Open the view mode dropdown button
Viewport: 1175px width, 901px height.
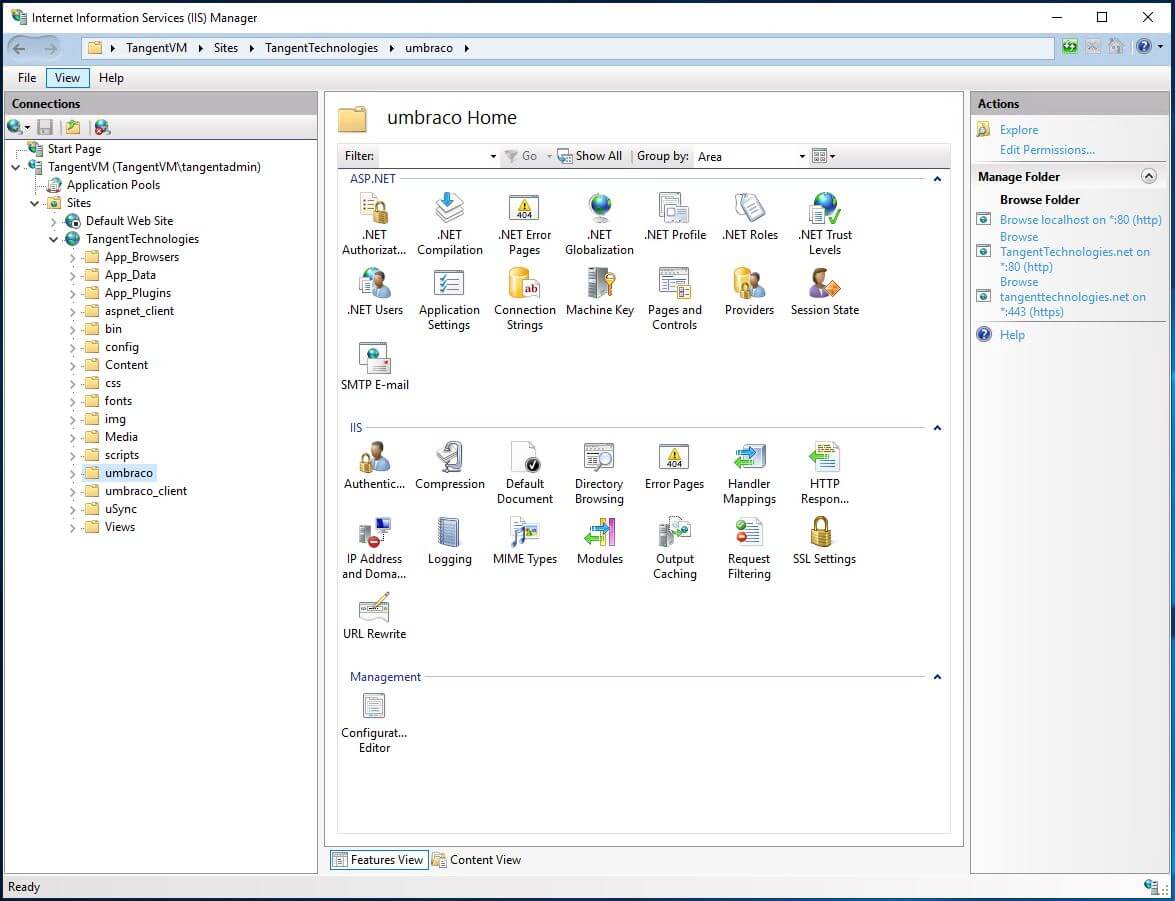pos(823,156)
